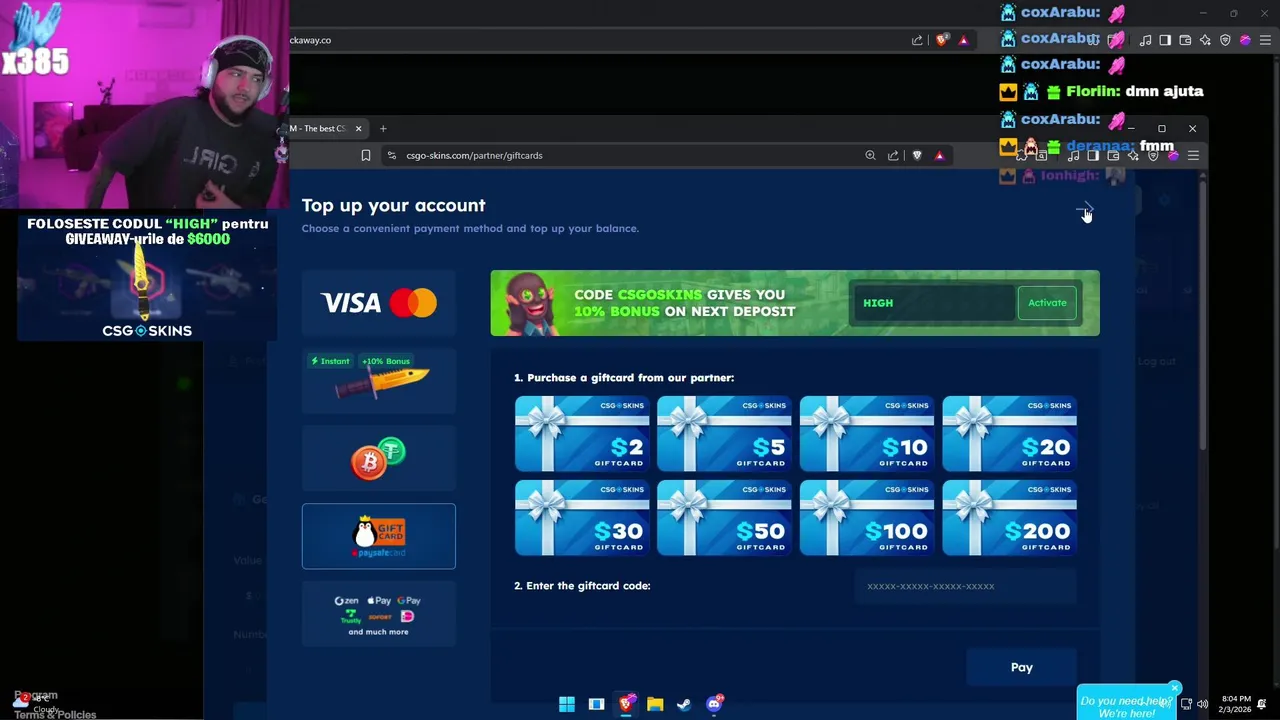Image resolution: width=1280 pixels, height=720 pixels.
Task: Open the hamburger menu in back browser window
Action: 1265,40
